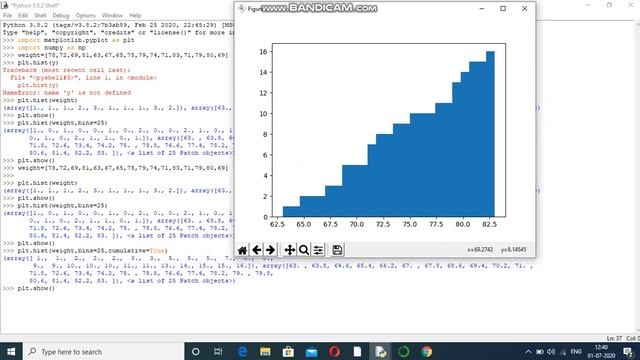The width and height of the screenshot is (640, 360).
Task: Open the Options menu
Action: click(85, 16)
